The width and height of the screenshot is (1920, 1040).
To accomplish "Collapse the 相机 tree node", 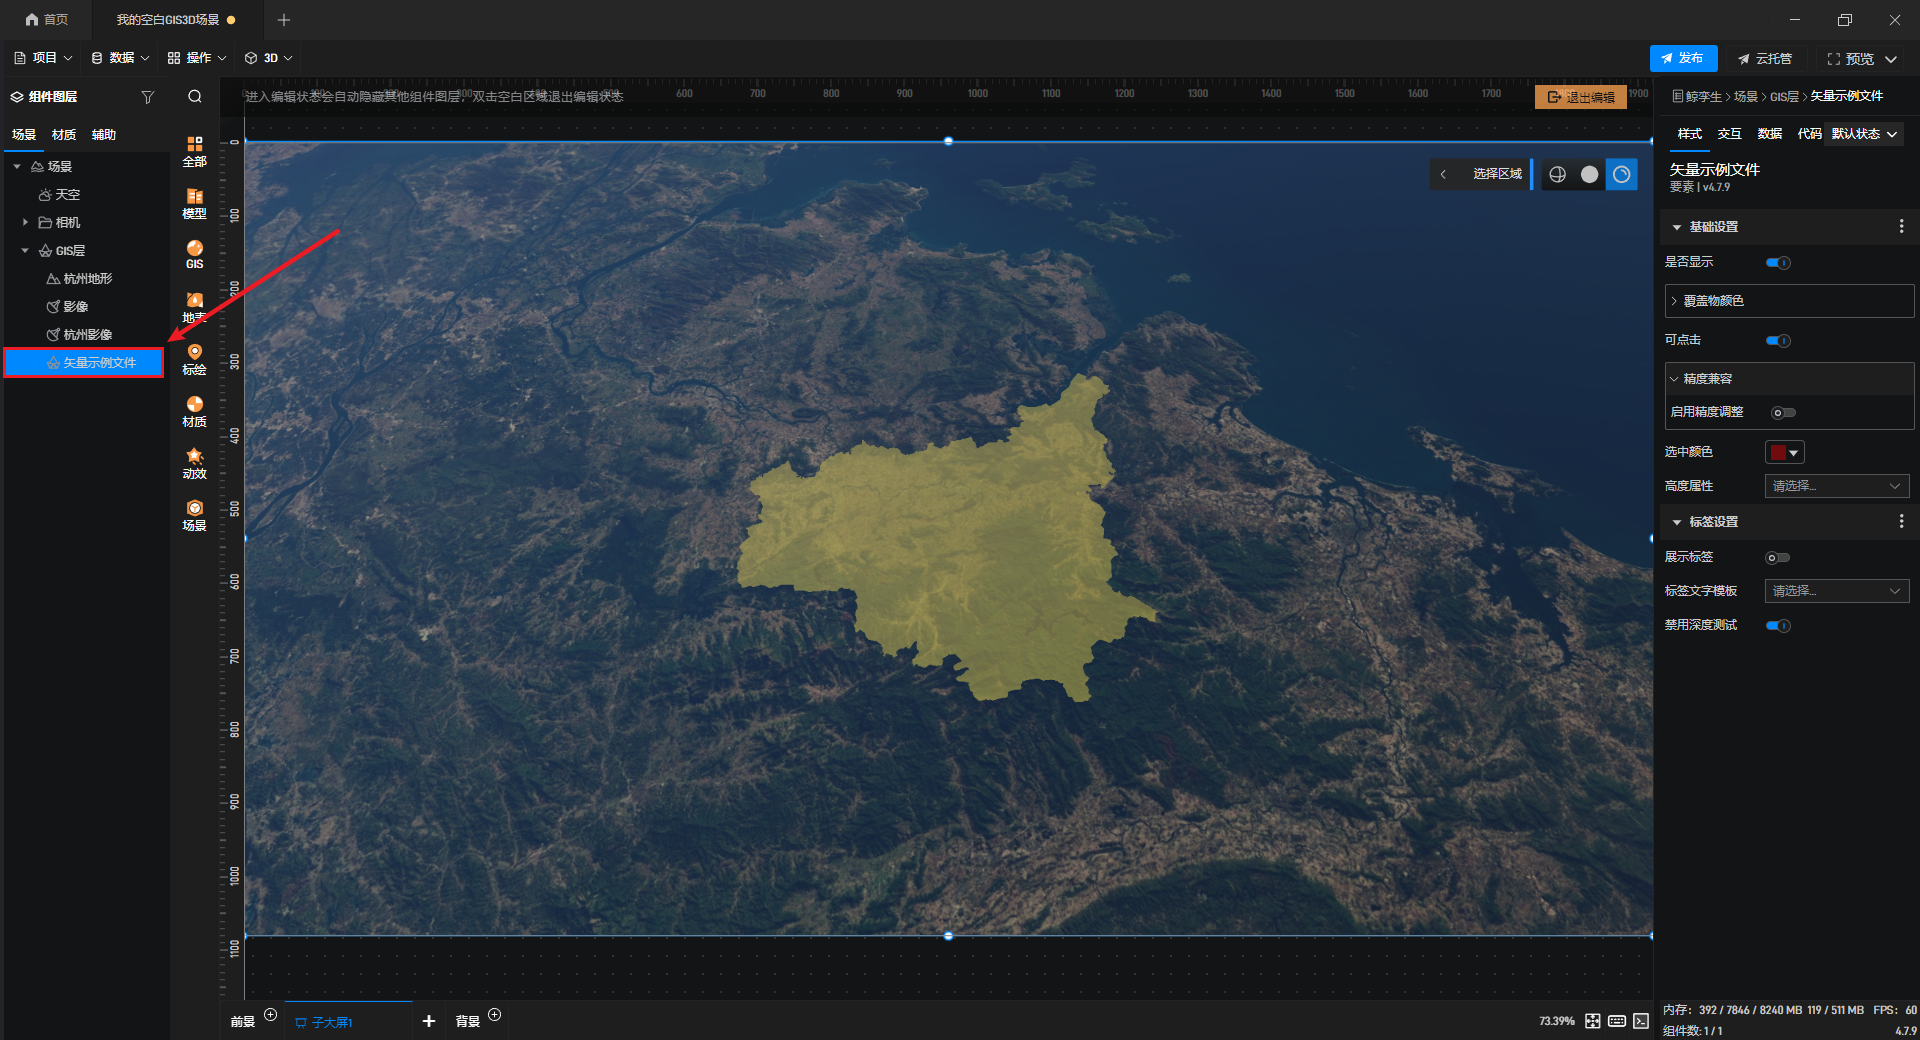I will click(25, 222).
